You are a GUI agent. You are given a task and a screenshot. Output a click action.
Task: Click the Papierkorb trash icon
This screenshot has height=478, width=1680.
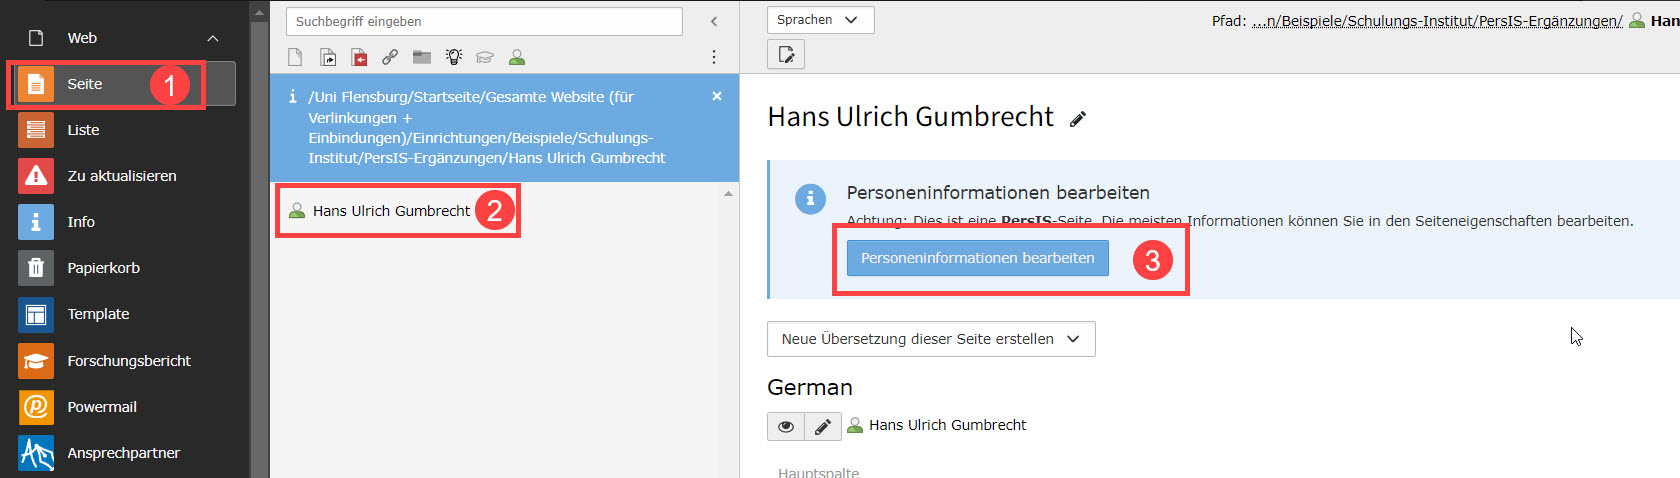pos(36,268)
